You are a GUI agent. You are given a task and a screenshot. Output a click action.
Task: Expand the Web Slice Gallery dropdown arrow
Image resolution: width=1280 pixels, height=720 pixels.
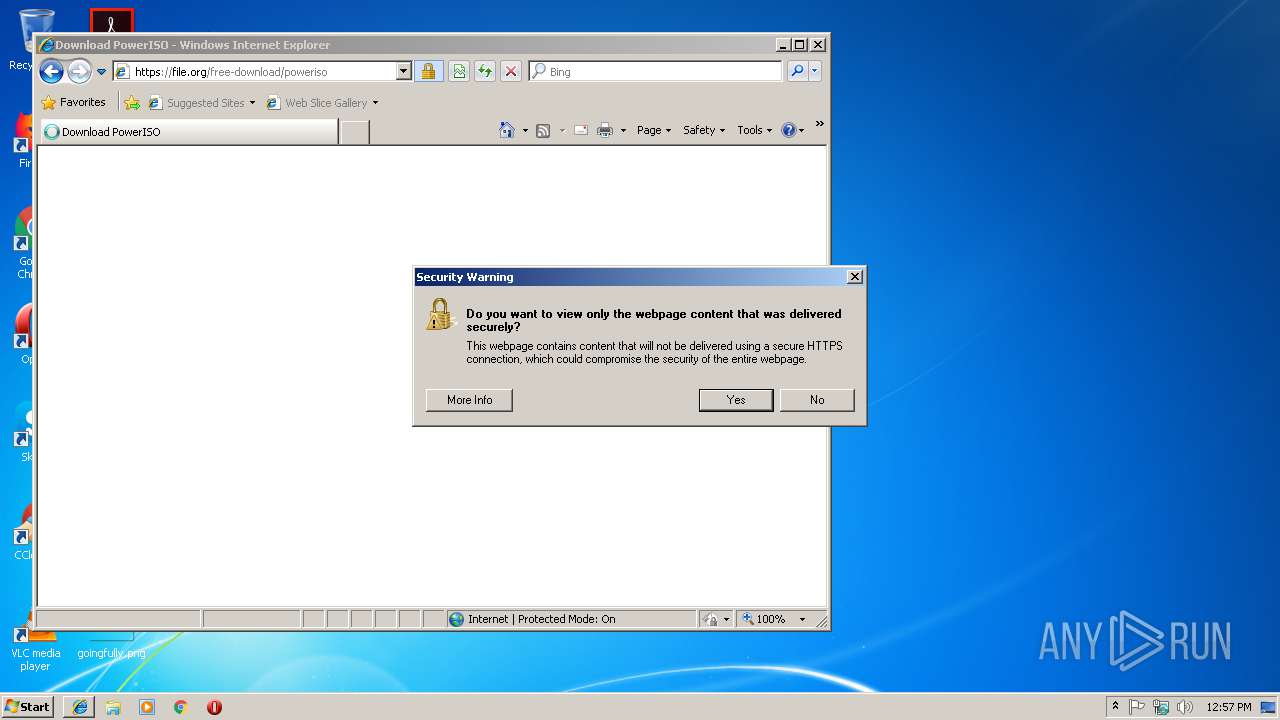pos(375,103)
